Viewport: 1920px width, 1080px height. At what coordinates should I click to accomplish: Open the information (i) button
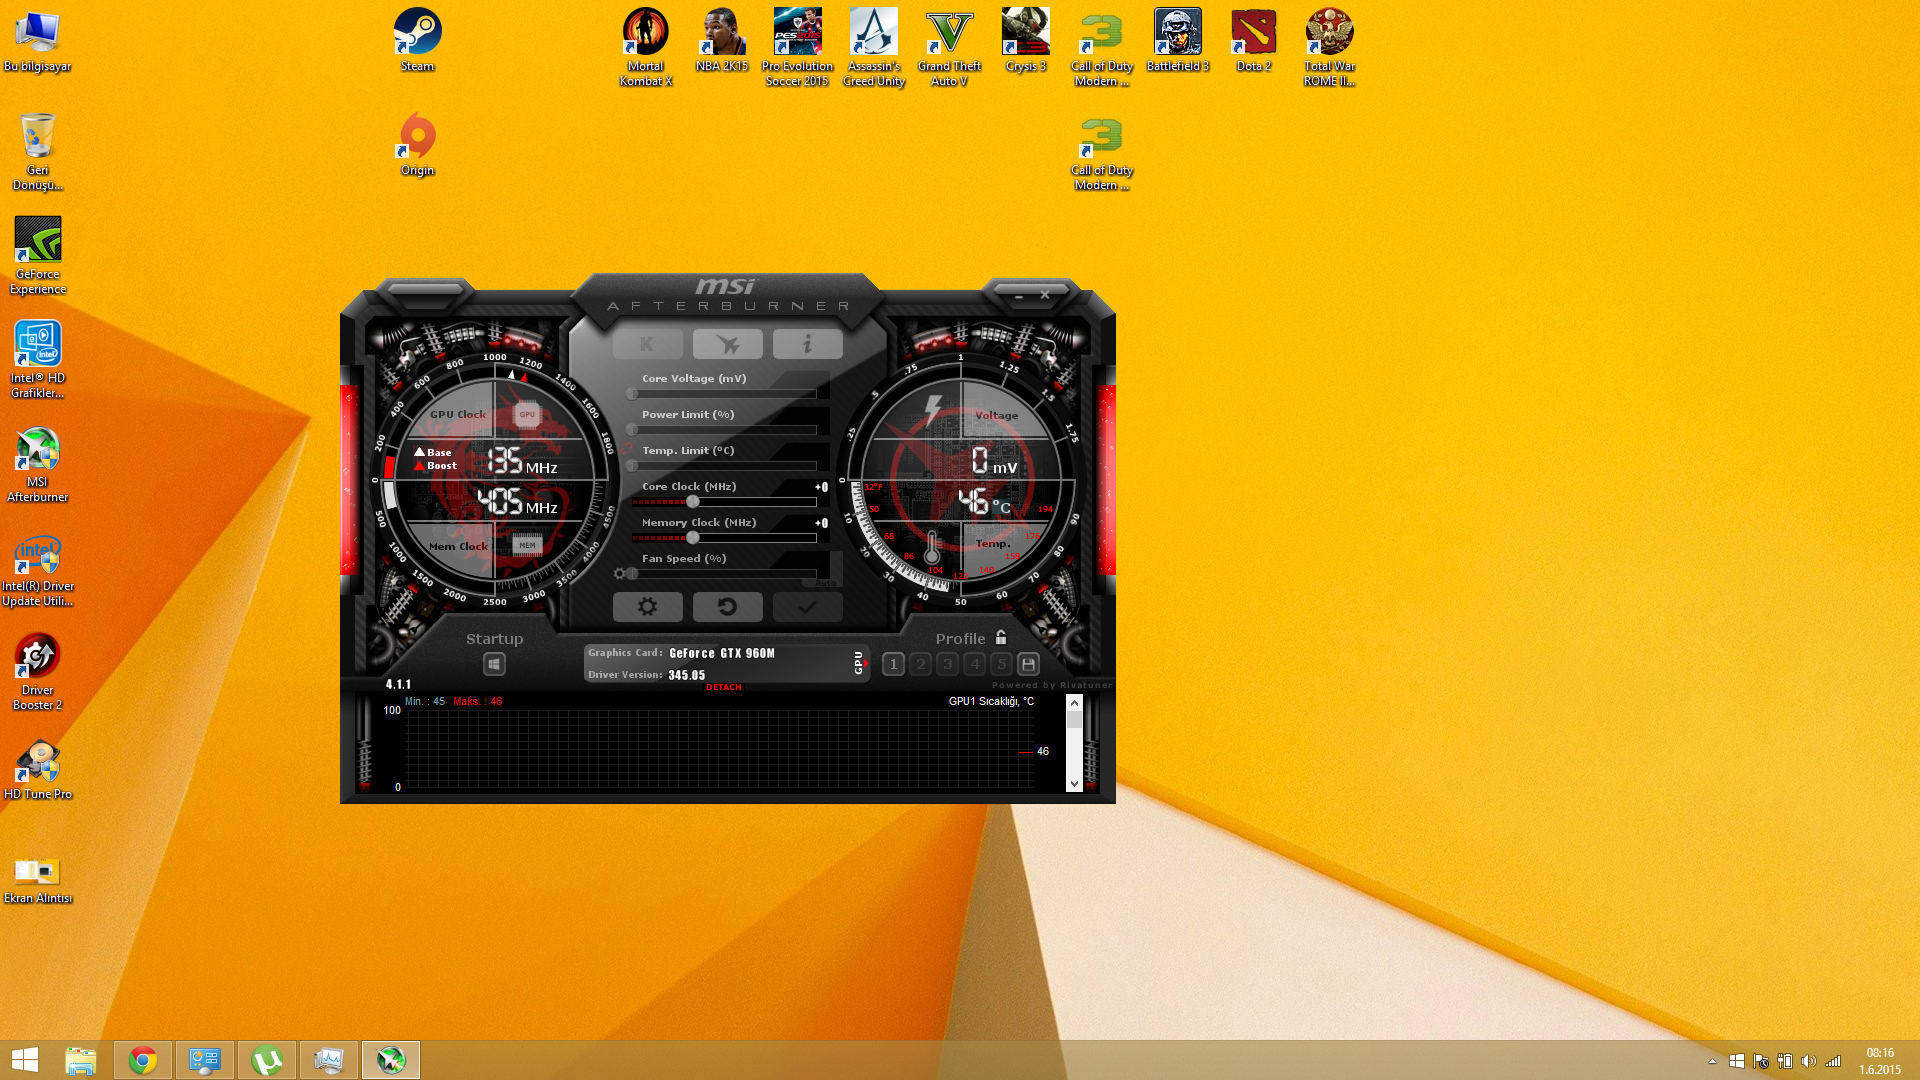click(x=807, y=345)
